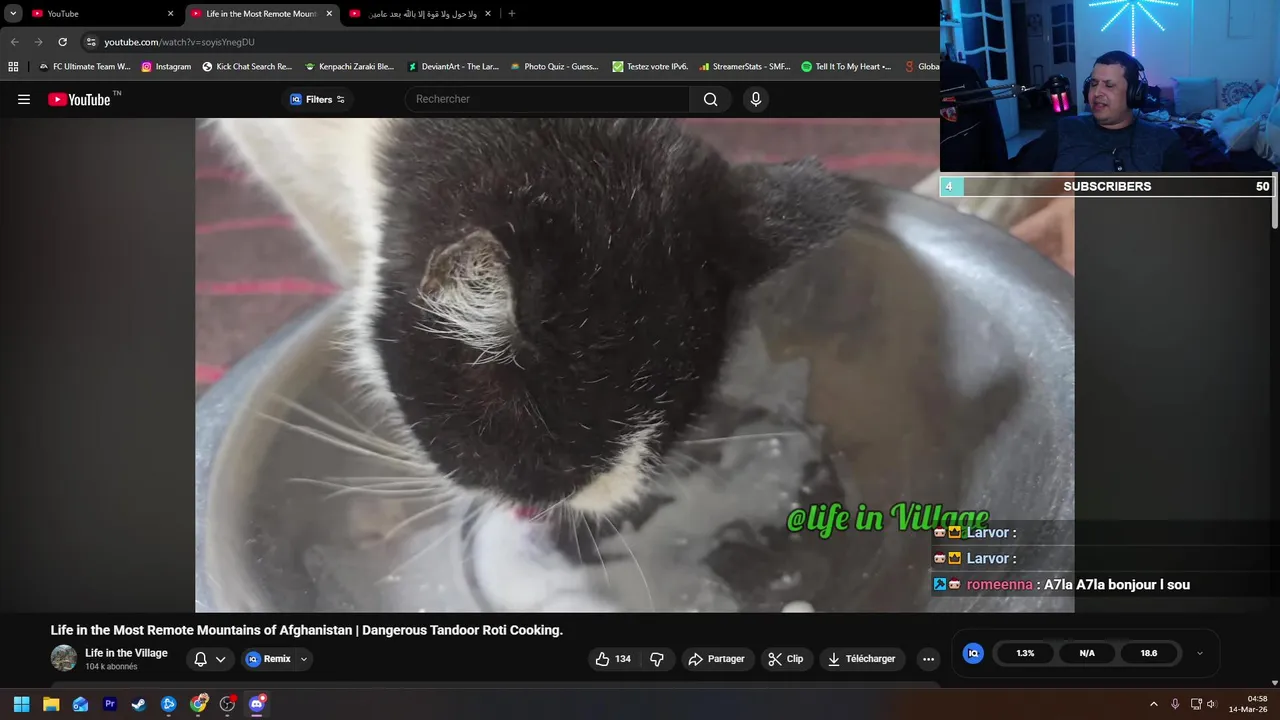The height and width of the screenshot is (720, 1280).
Task: Open Tell It To My Heart bookmark
Action: coord(846,67)
